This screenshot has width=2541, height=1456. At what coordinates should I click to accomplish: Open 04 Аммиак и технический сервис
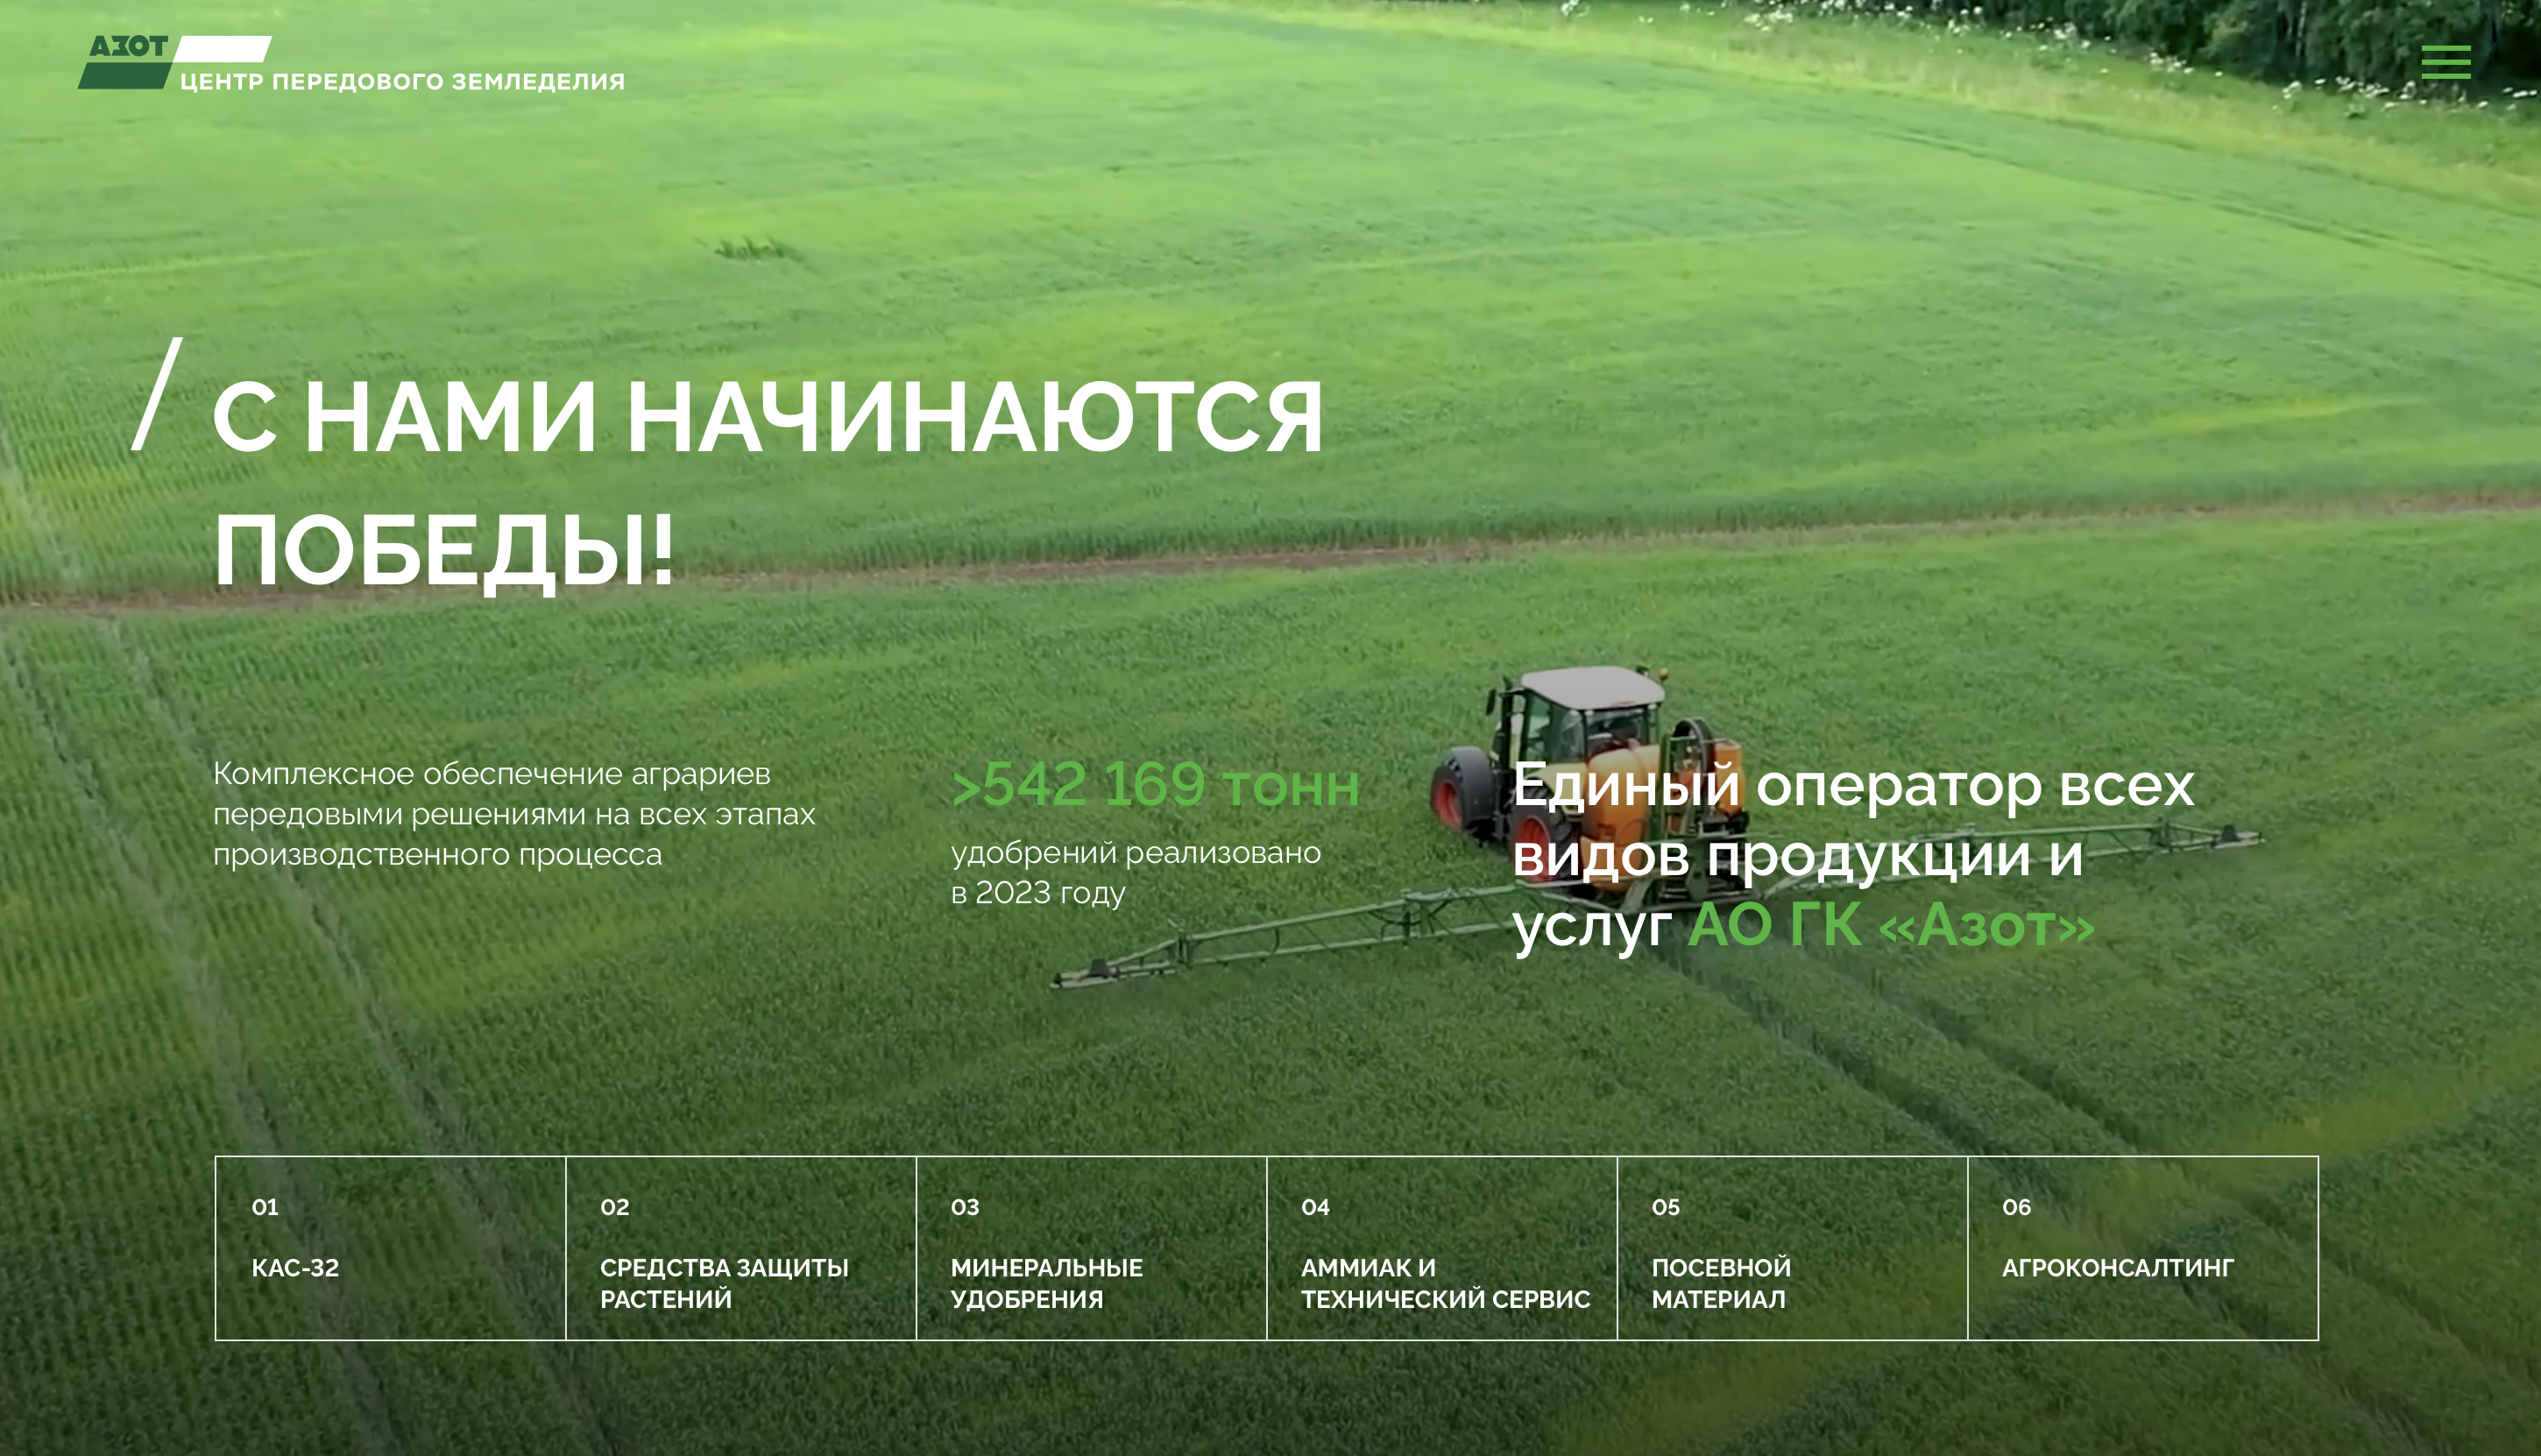point(1442,1248)
